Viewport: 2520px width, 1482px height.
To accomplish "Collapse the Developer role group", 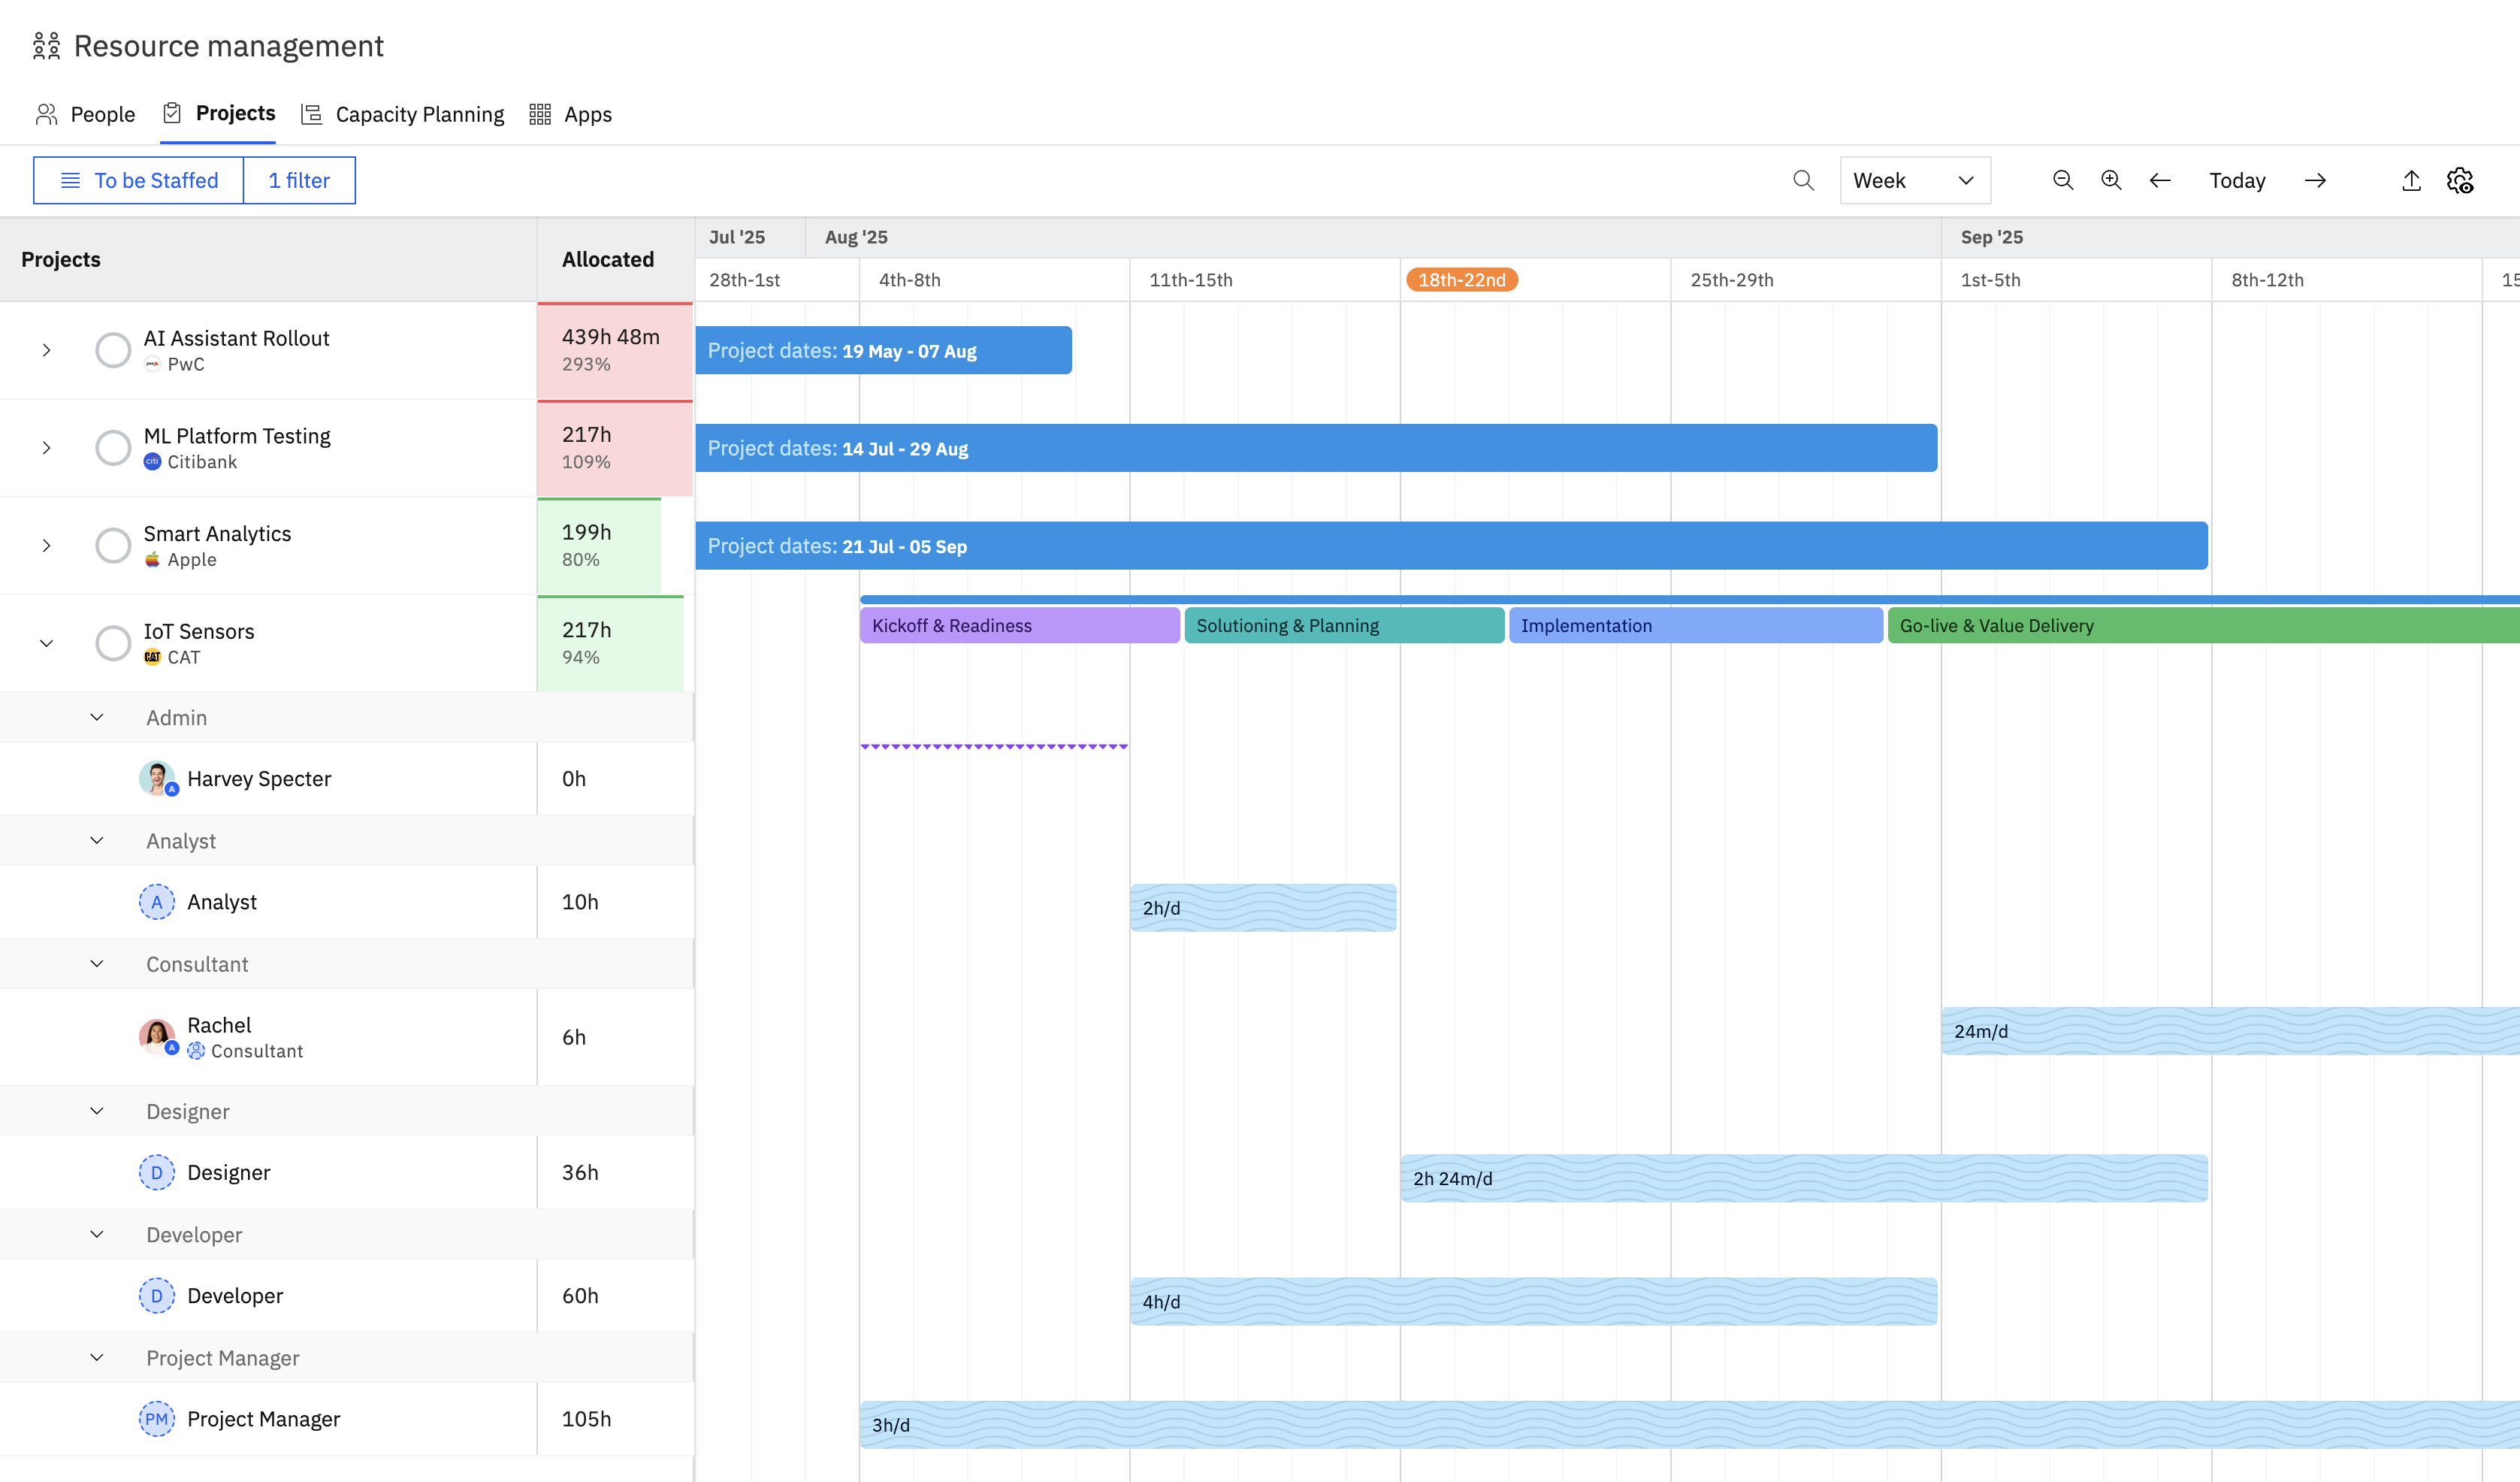I will coord(97,1234).
